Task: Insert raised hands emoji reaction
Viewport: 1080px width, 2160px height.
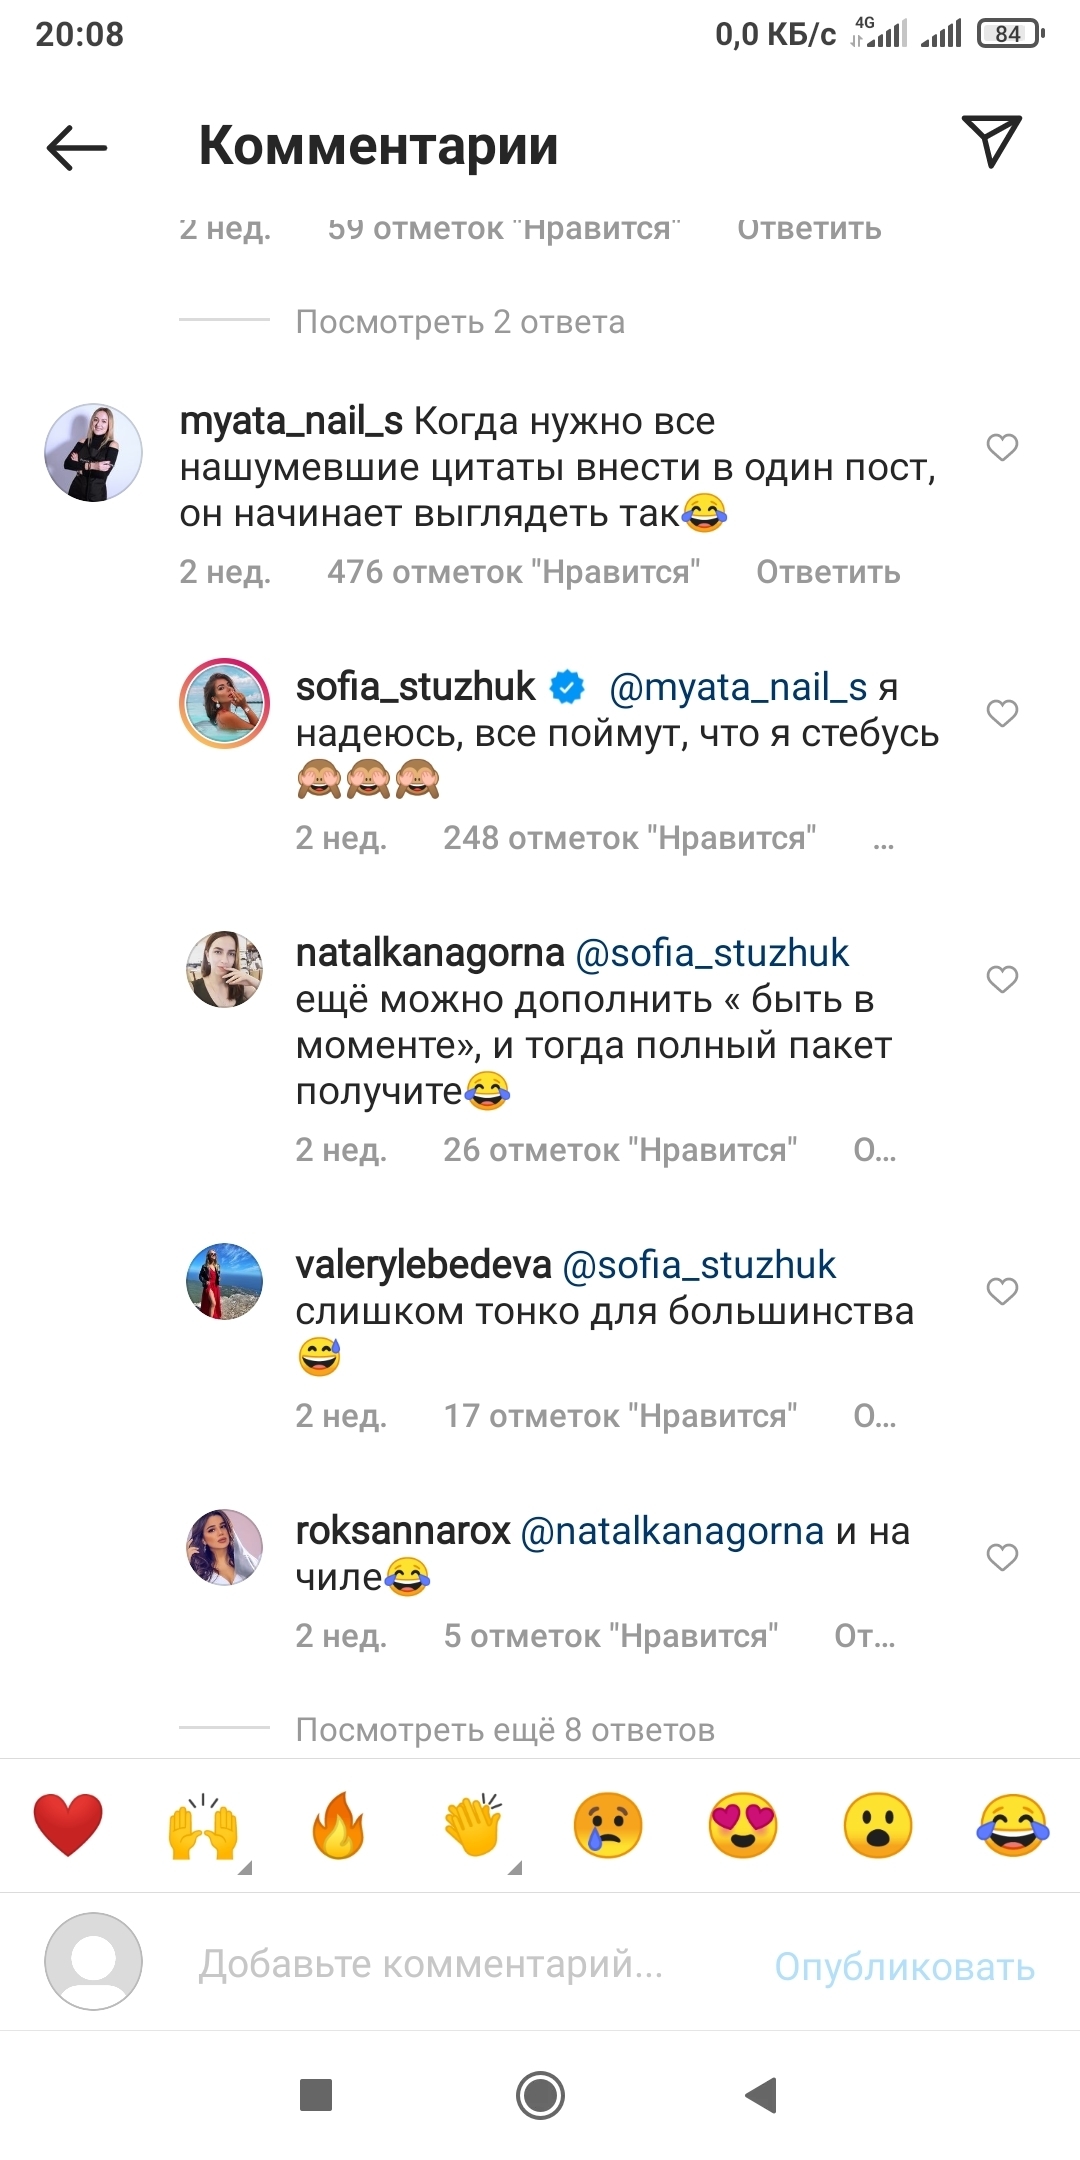Action: [203, 1826]
